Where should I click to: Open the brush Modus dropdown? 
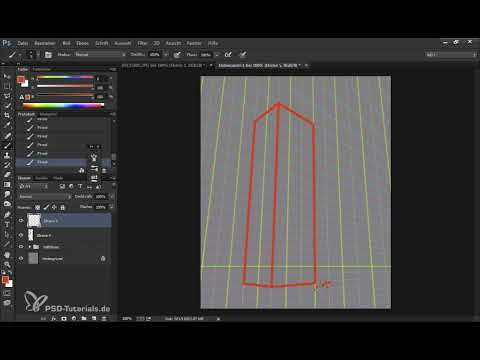pyautogui.click(x=100, y=54)
